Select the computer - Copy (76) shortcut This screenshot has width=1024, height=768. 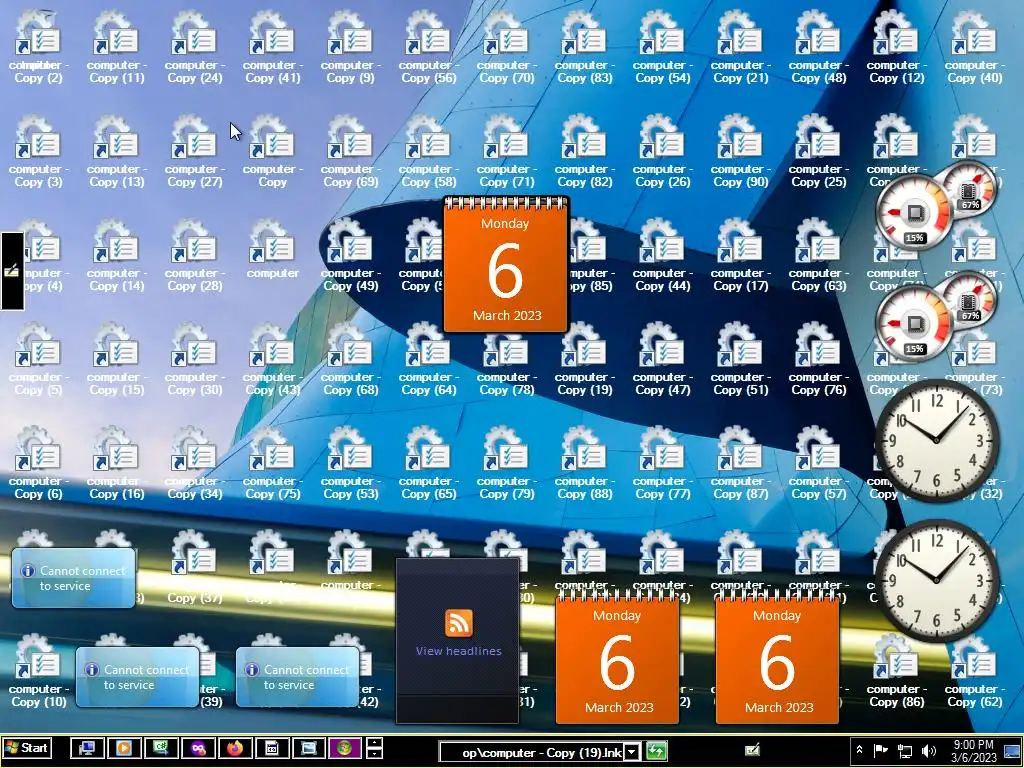[819, 360]
